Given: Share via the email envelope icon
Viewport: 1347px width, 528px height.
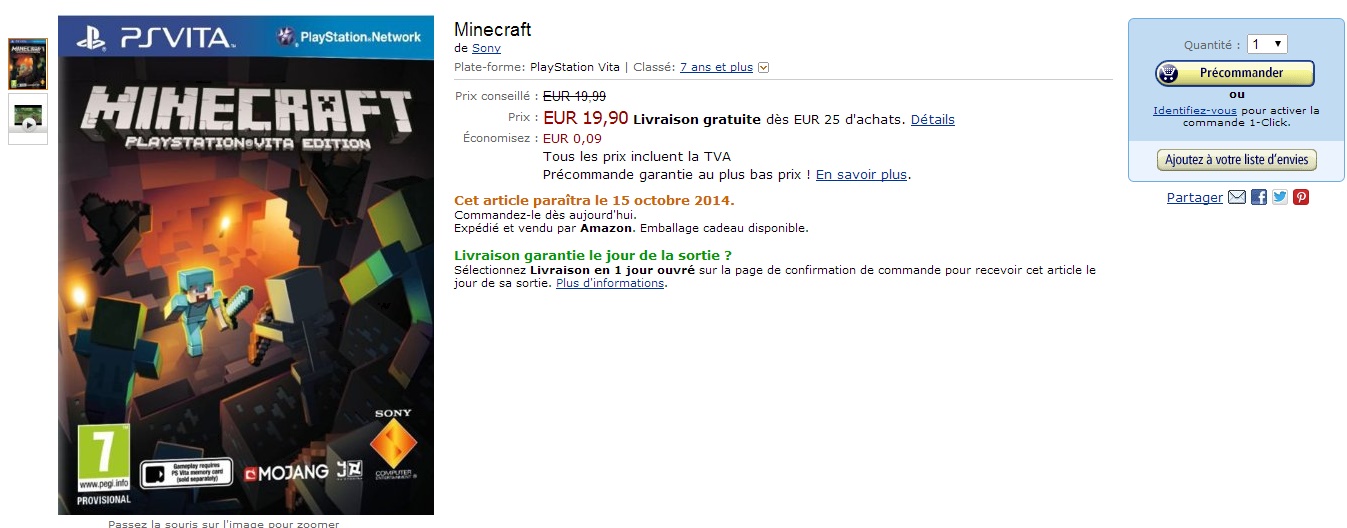Looking at the screenshot, I should click(x=1237, y=197).
